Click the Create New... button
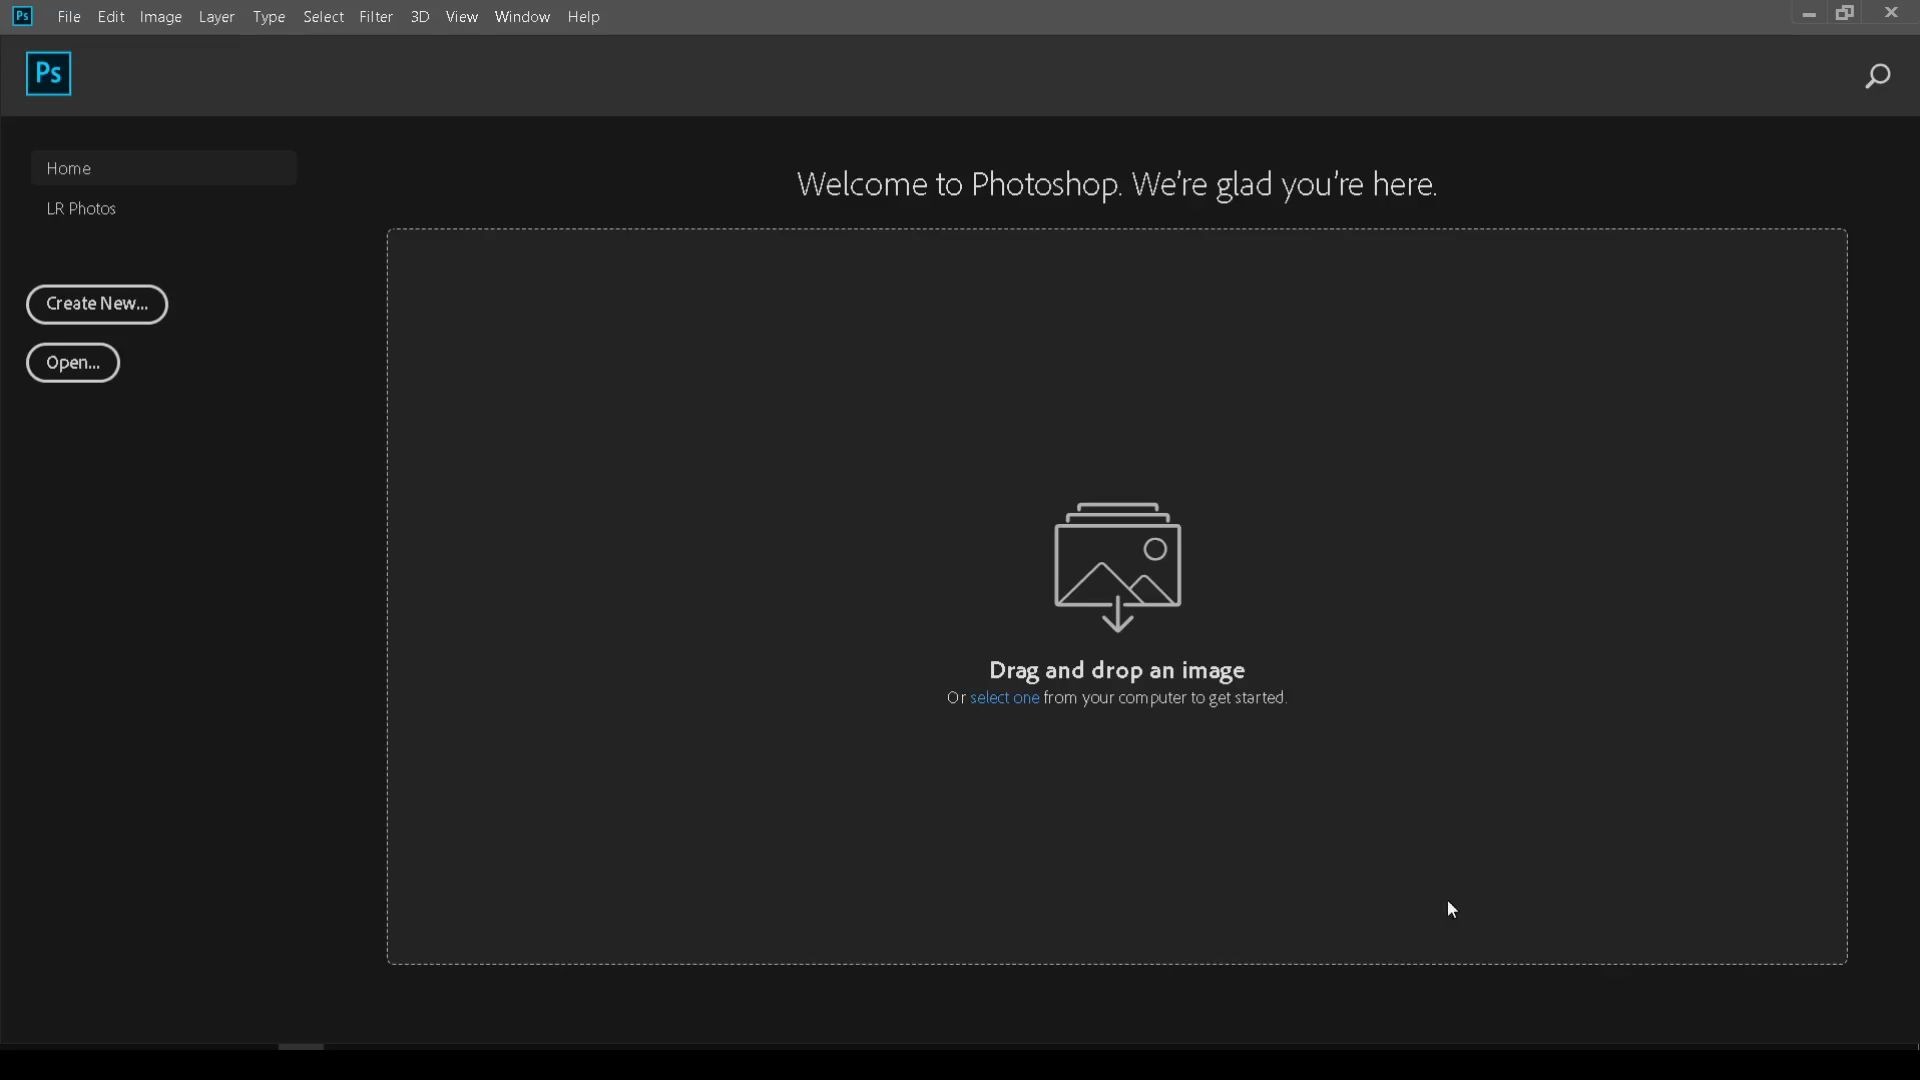The height and width of the screenshot is (1080, 1920). 97,304
